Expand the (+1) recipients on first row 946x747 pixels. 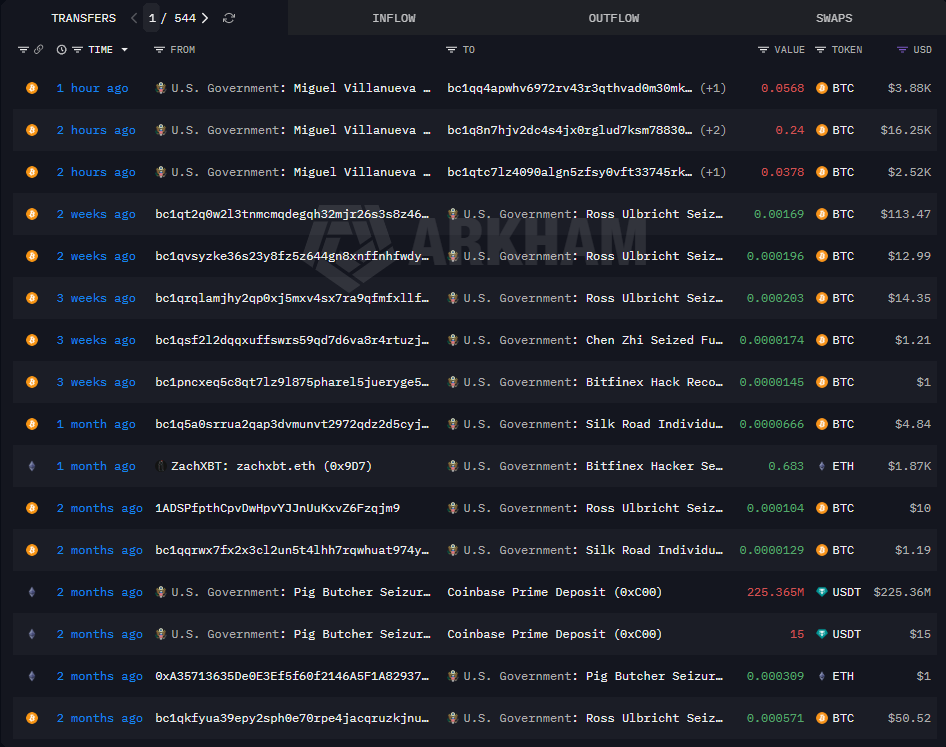(712, 88)
